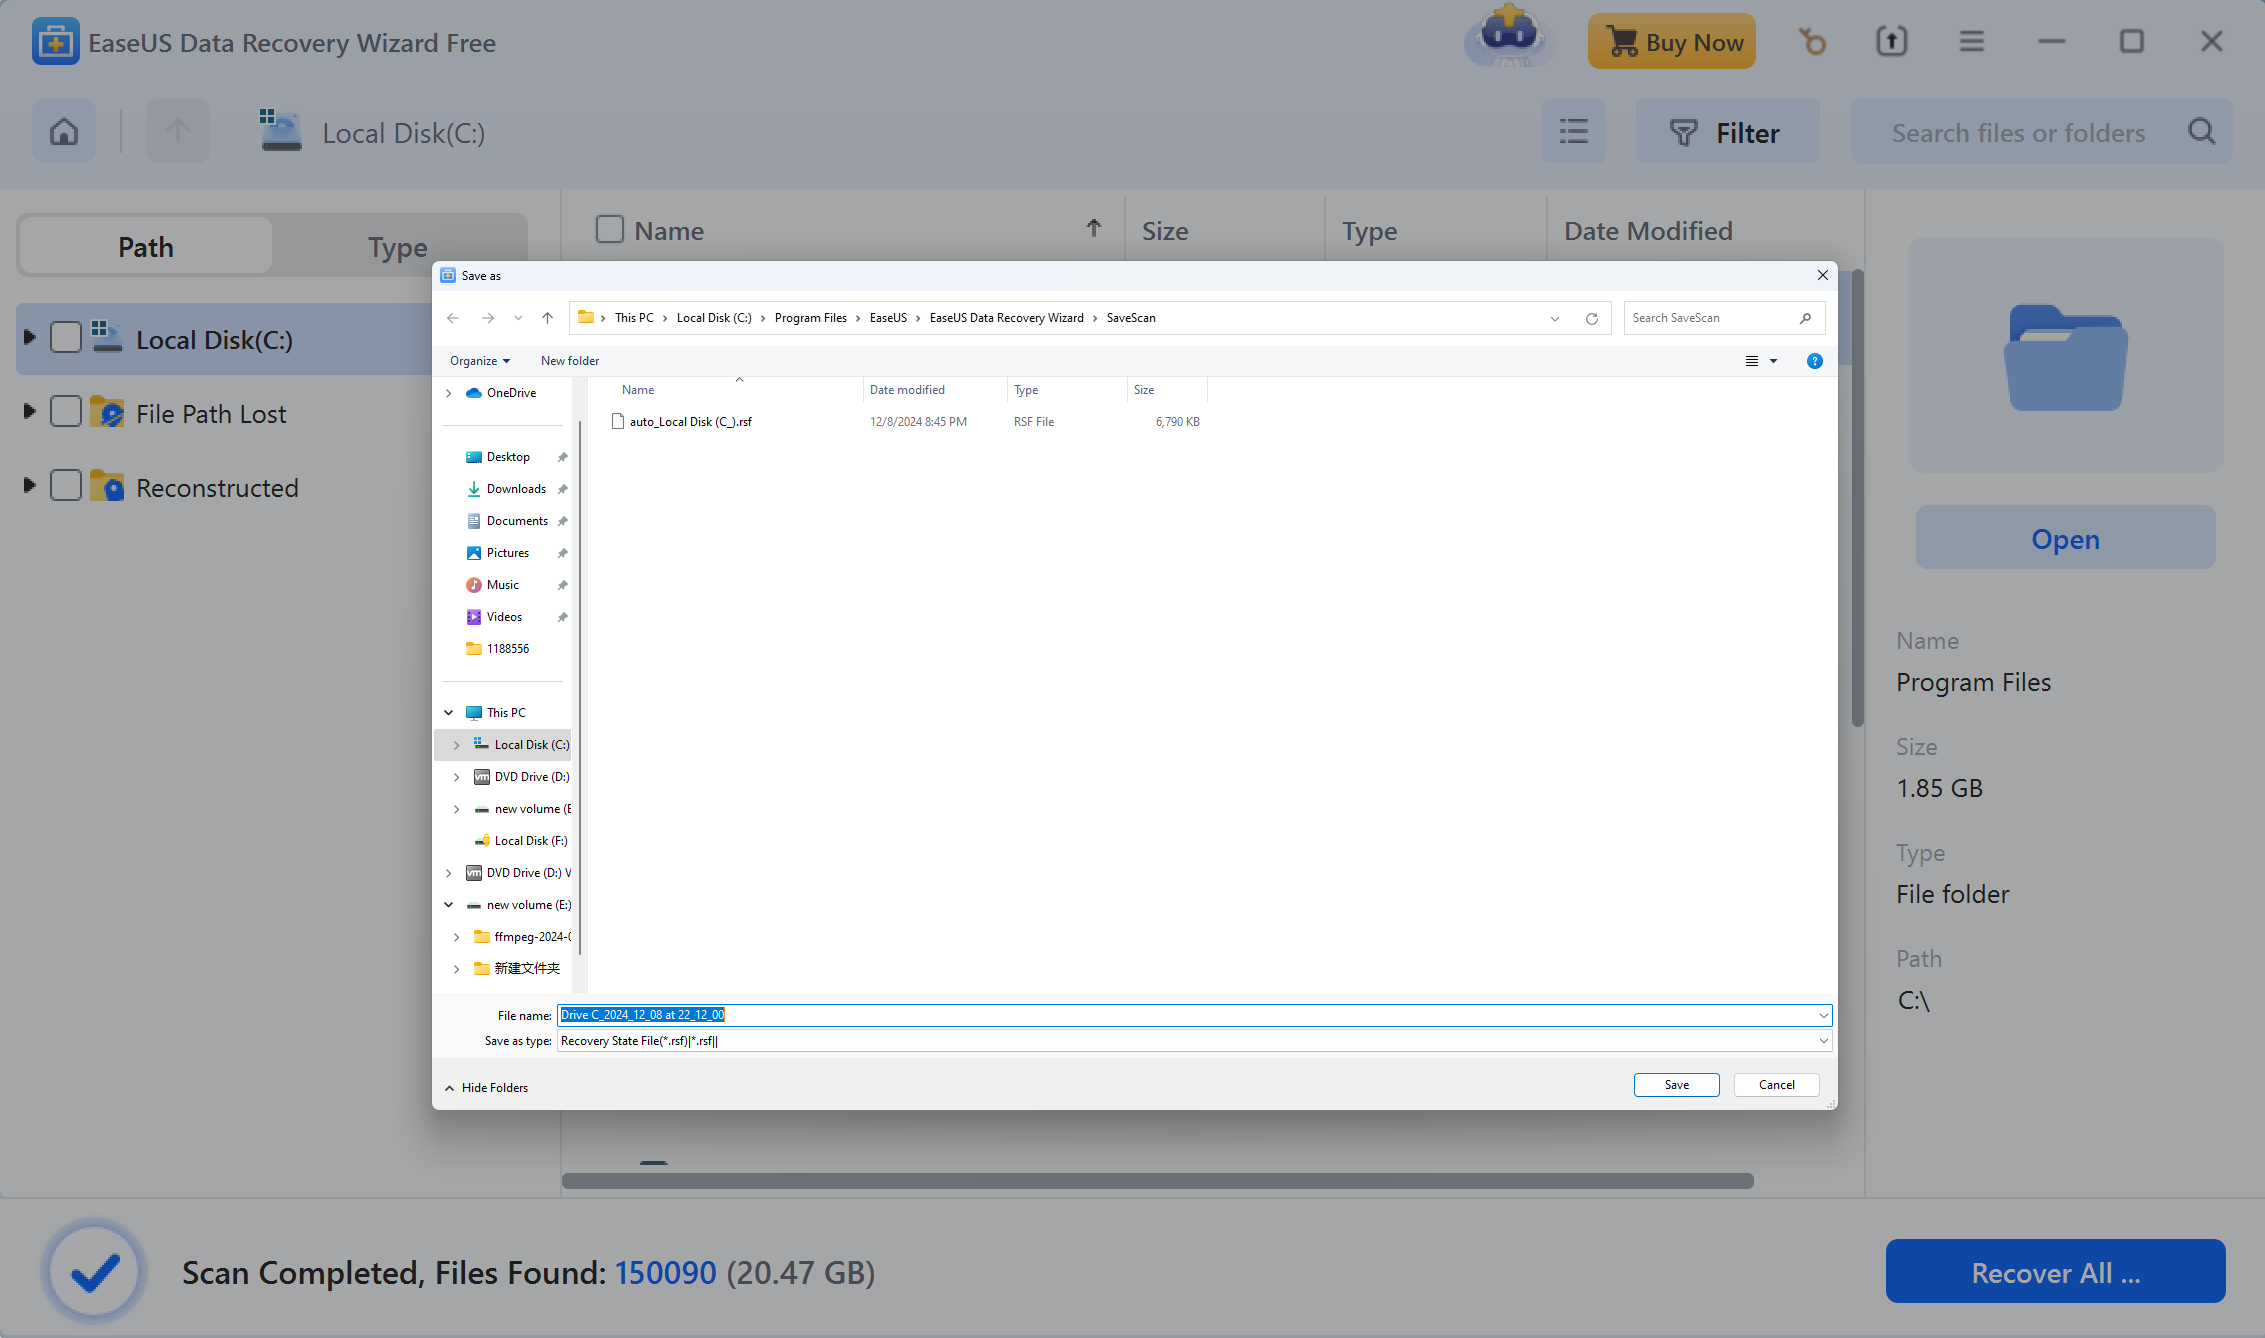Click the EaseUS home icon button

64,132
